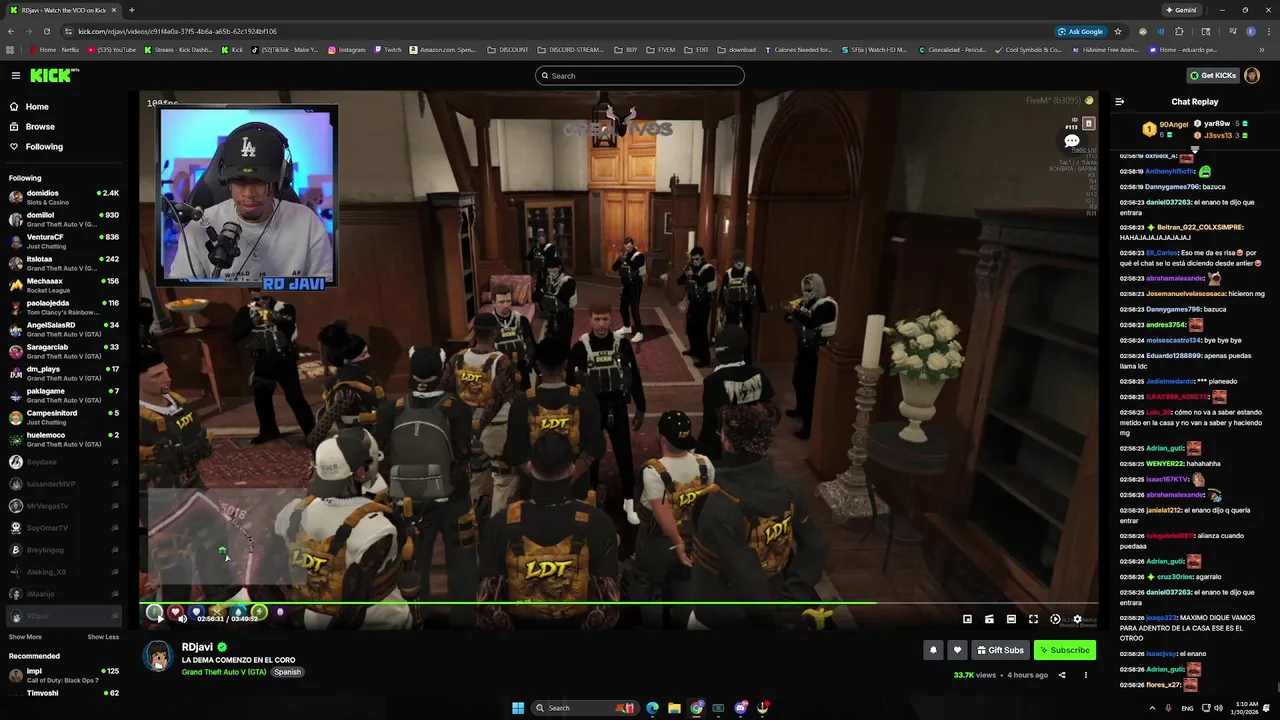Go to Home in Kick sidebar

pyautogui.click(x=37, y=107)
